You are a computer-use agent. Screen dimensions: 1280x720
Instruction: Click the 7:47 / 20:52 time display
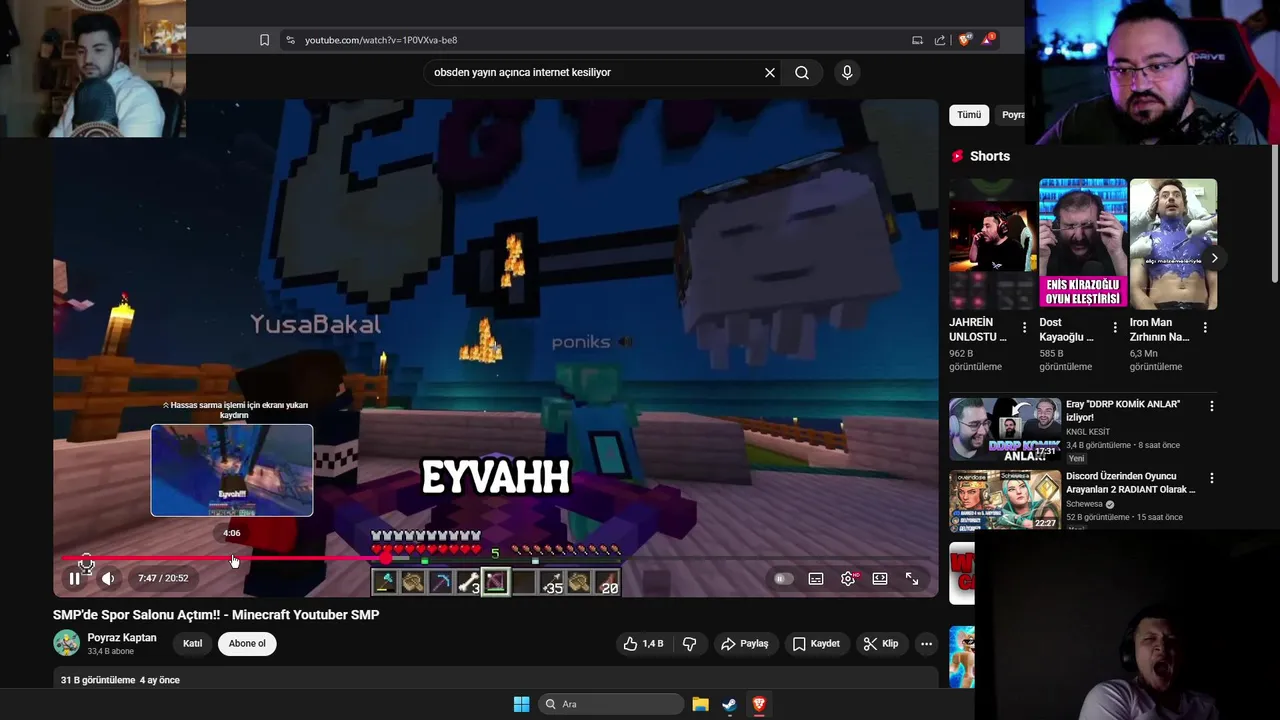(163, 578)
